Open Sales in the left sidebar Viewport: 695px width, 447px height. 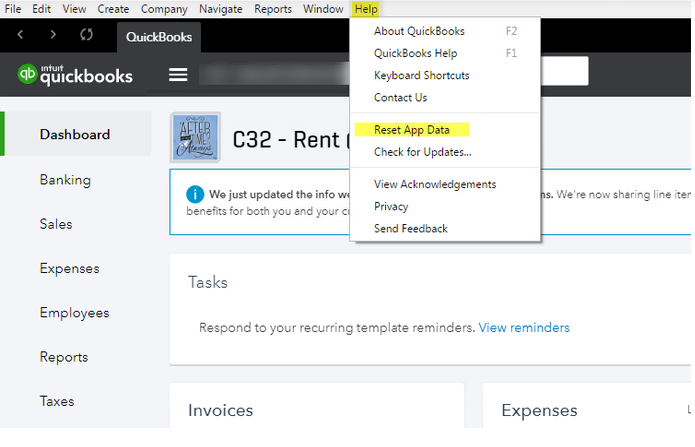click(56, 224)
